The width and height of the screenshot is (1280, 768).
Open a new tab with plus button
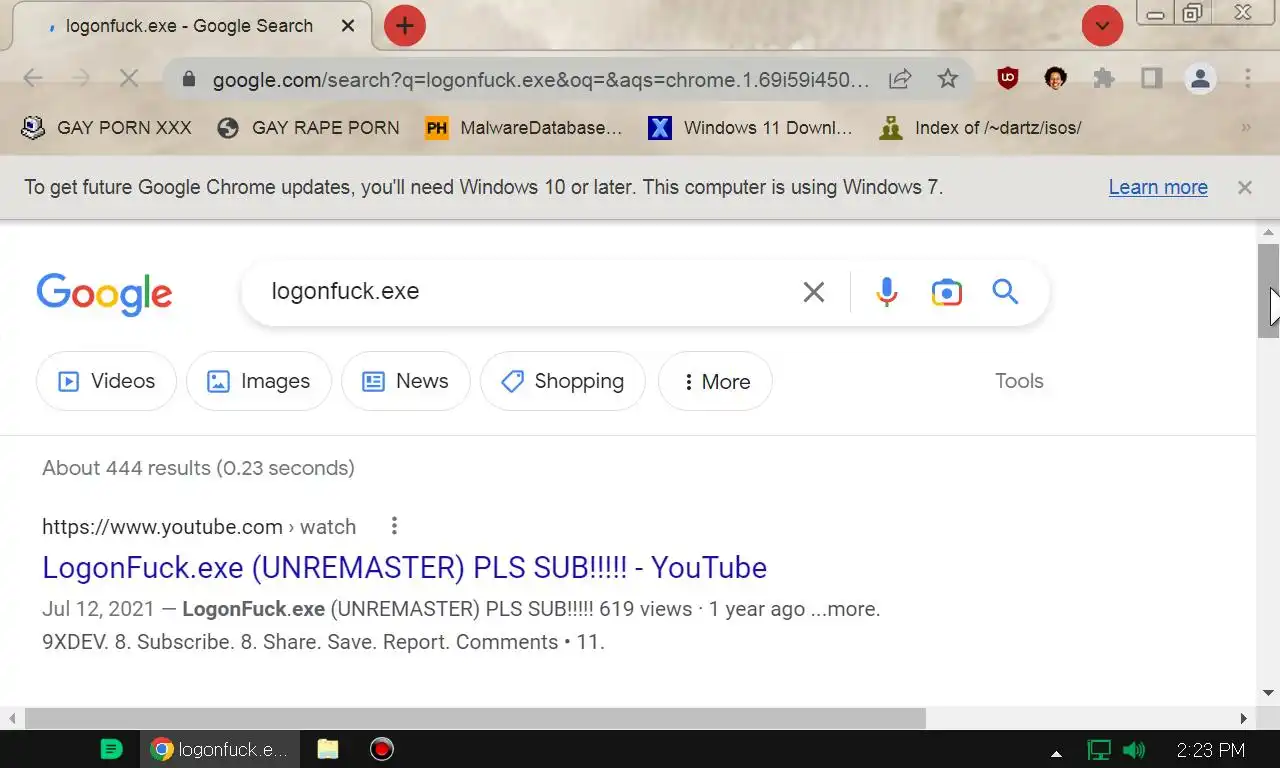tap(404, 26)
